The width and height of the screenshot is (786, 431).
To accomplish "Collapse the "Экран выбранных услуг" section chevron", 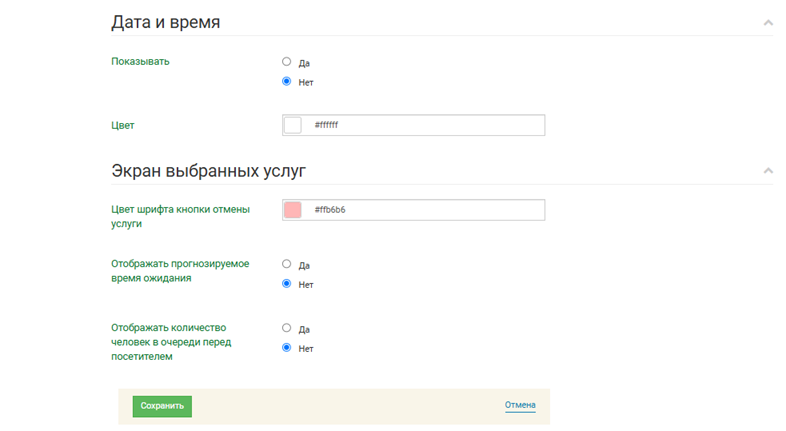I will click(x=767, y=171).
